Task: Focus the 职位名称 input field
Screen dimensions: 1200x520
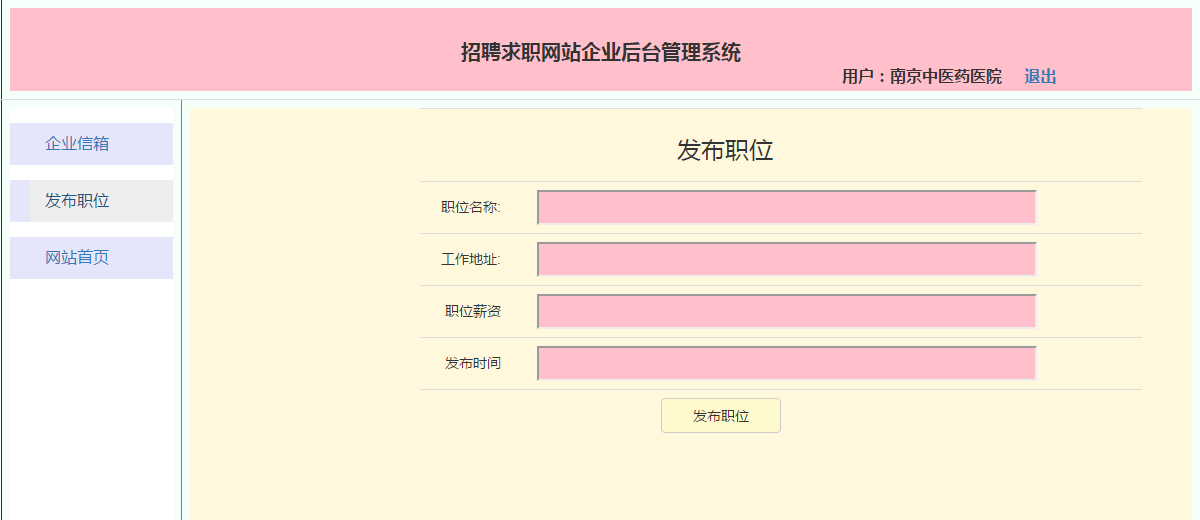Action: 786,208
